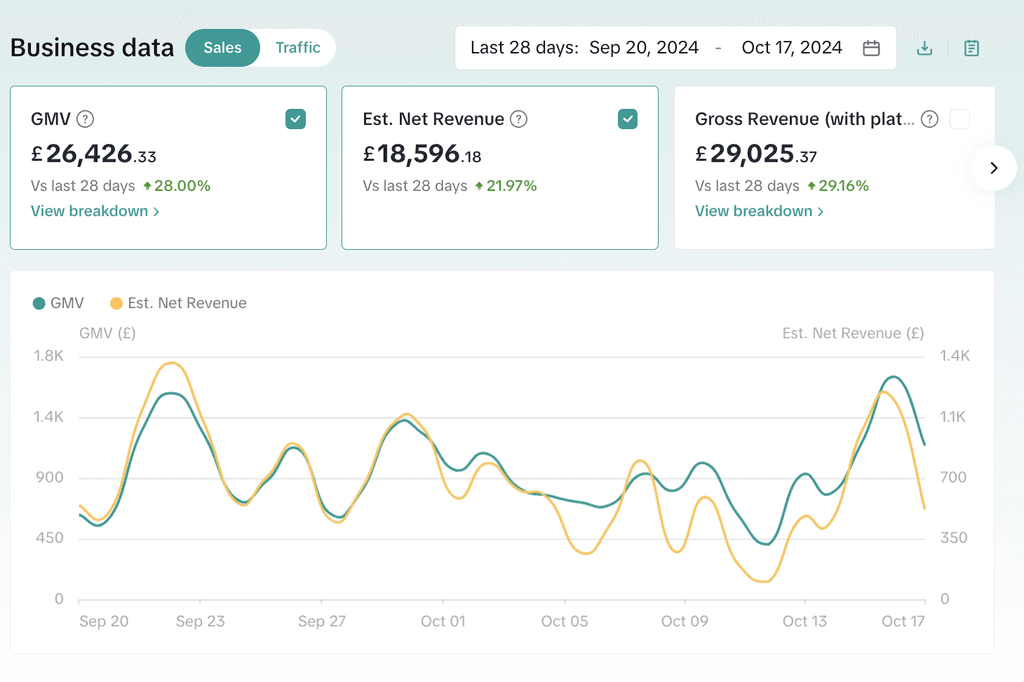
Task: Click the Oct 01 marker on the chart axis
Action: pos(443,621)
